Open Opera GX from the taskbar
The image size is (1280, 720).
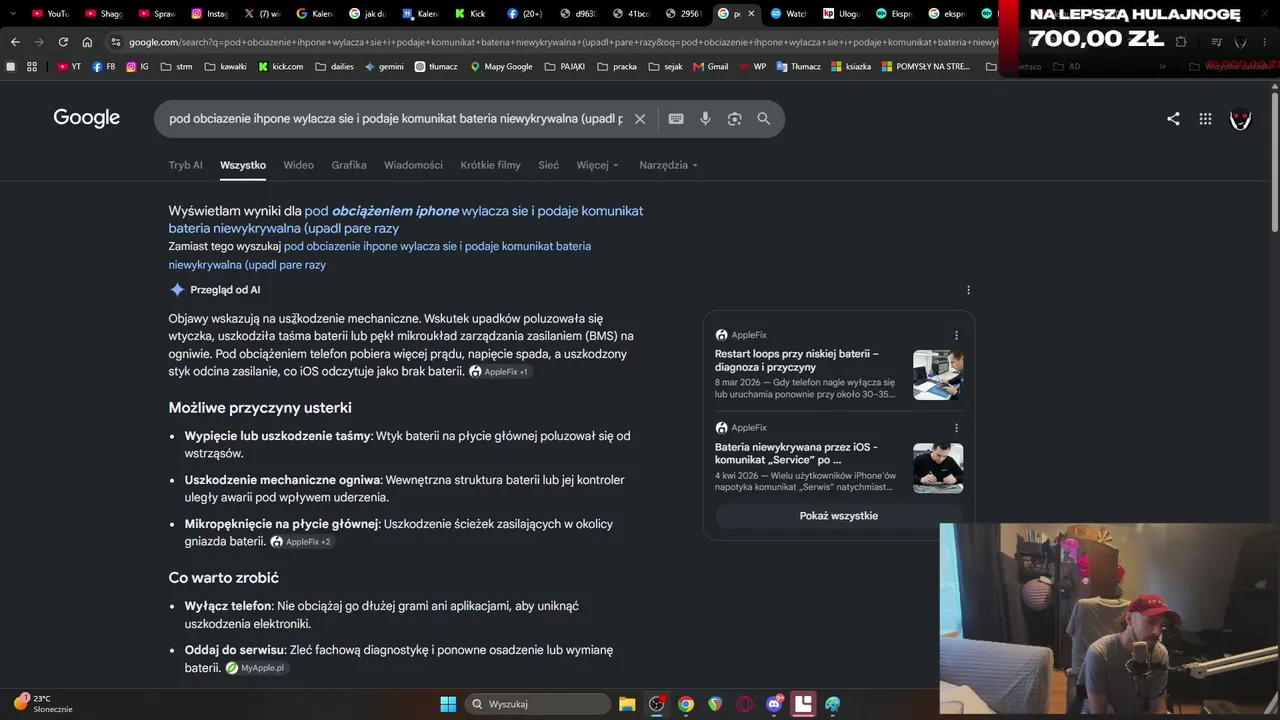[x=744, y=704]
